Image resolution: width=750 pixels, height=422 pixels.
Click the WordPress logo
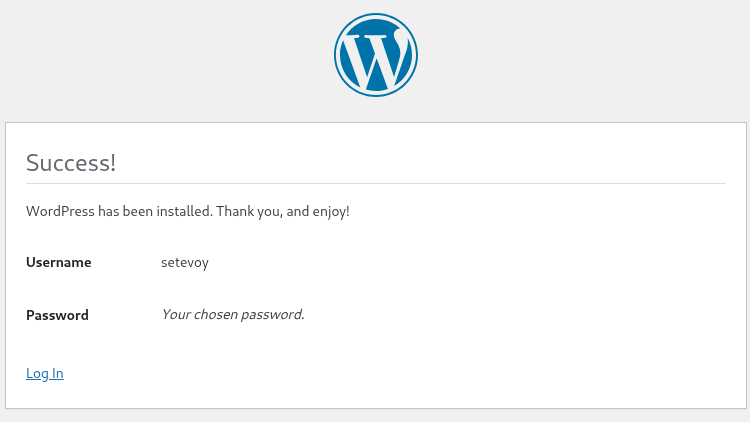[x=375, y=56]
